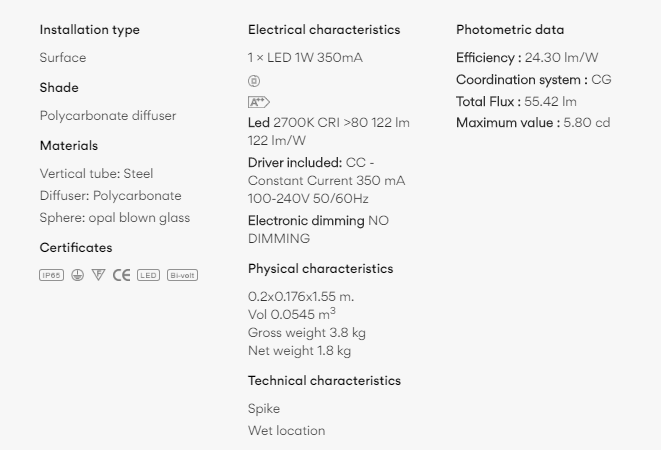661x450 pixels.
Task: Click the Certificates heading
Action: pos(76,248)
